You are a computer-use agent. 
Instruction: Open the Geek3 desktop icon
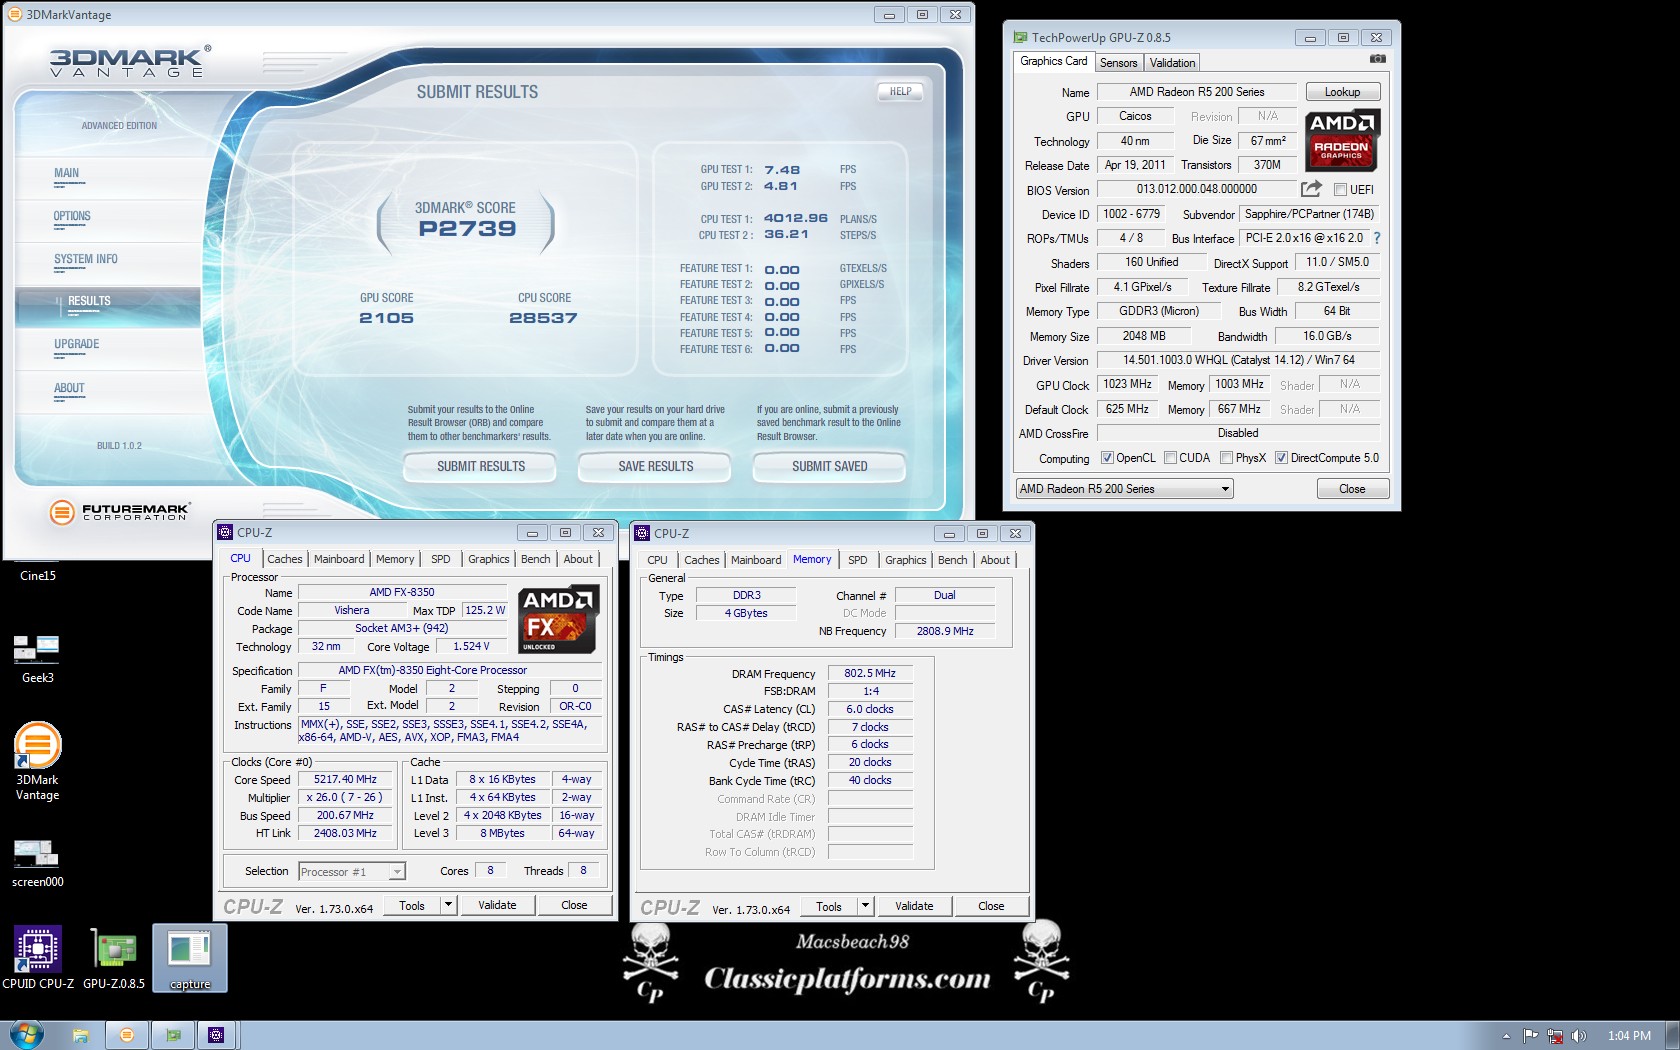tap(38, 659)
